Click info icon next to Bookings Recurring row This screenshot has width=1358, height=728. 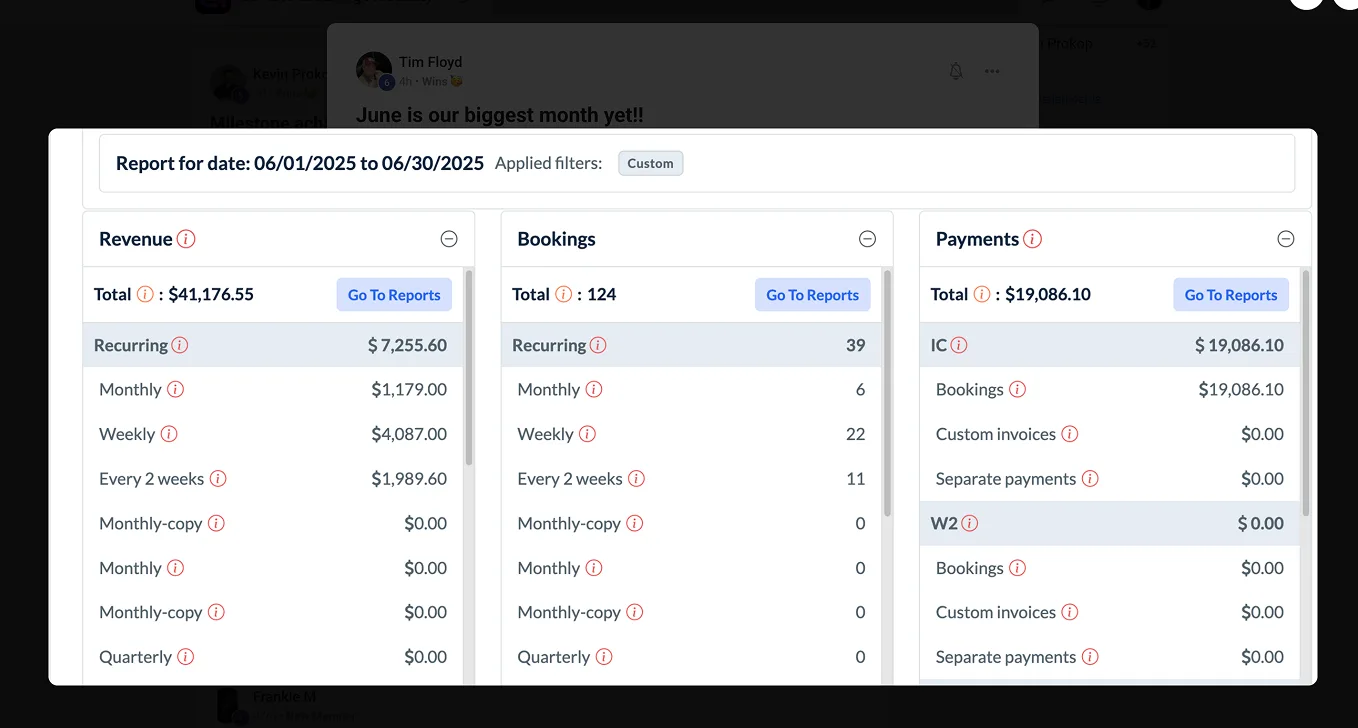[598, 345]
